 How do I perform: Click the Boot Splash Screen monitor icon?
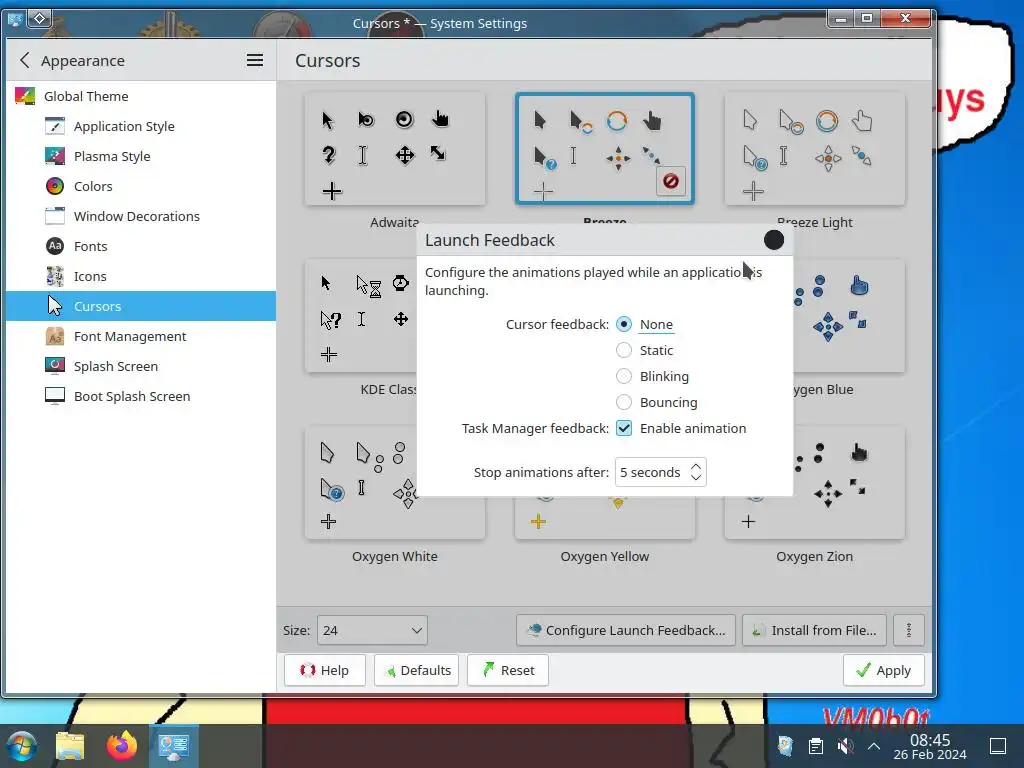(55, 396)
